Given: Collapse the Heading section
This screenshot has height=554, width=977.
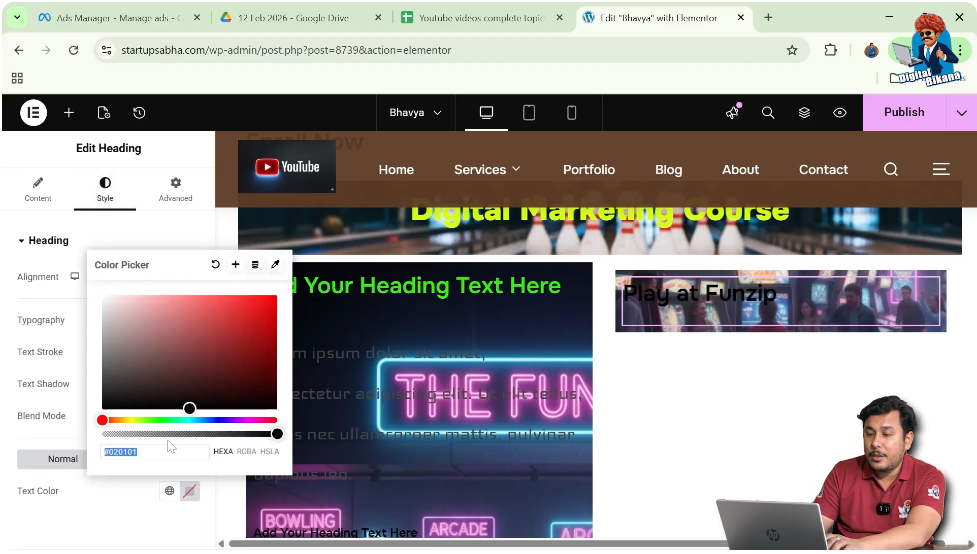Looking at the screenshot, I should pyautogui.click(x=43, y=241).
